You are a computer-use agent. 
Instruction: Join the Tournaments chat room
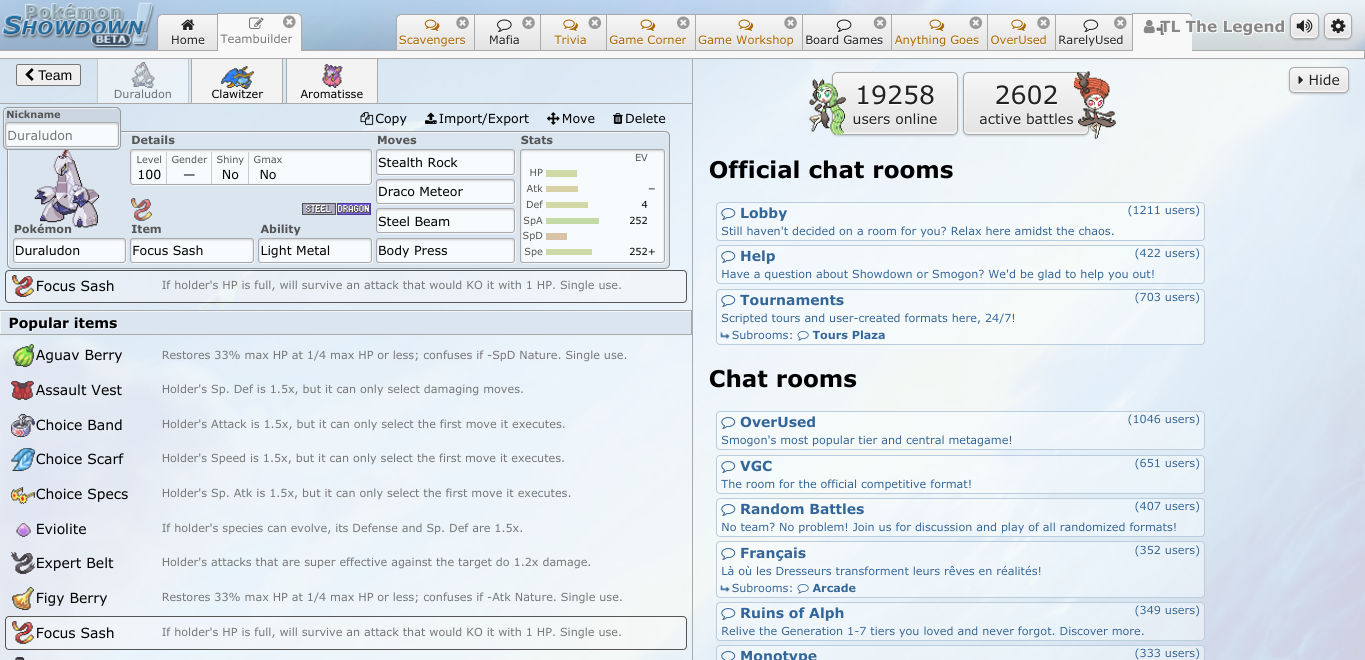(x=960, y=316)
